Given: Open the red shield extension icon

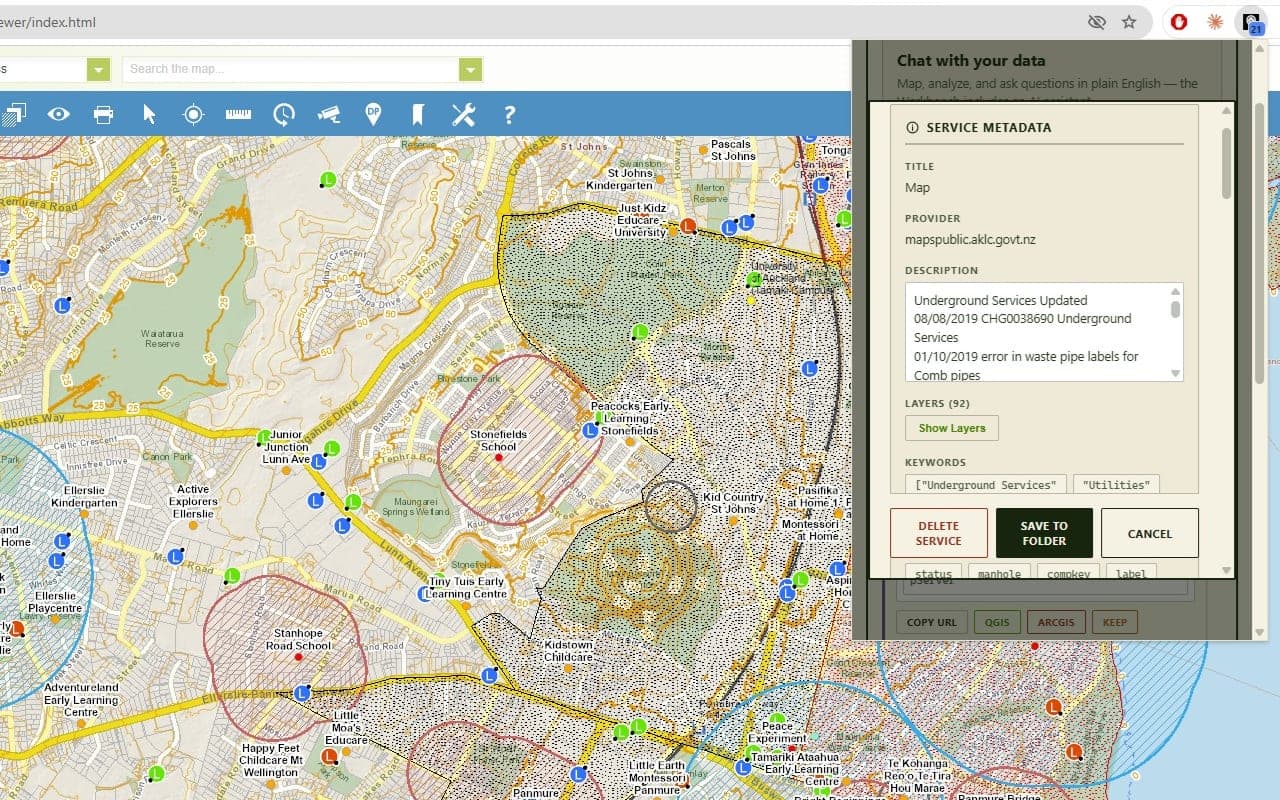Looking at the screenshot, I should click(1179, 22).
